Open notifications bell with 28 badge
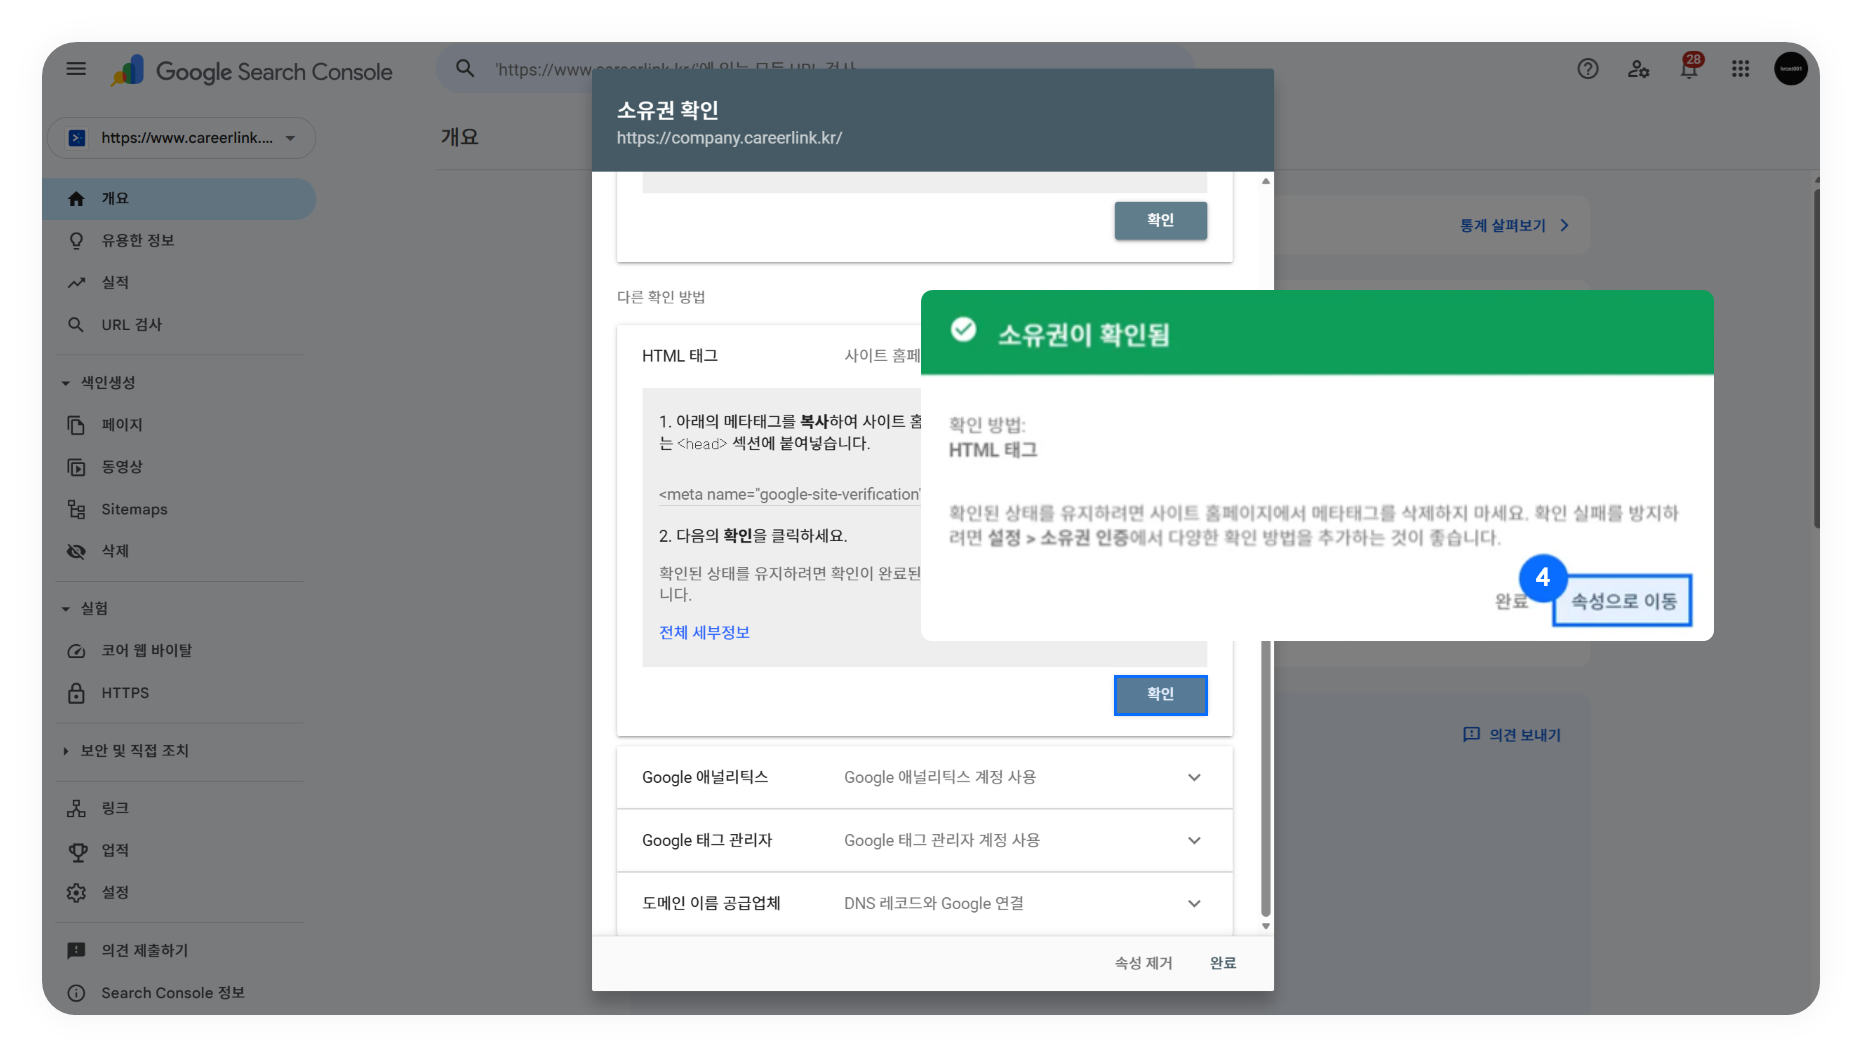Screen dimensions: 1862x1057 tap(1690, 67)
